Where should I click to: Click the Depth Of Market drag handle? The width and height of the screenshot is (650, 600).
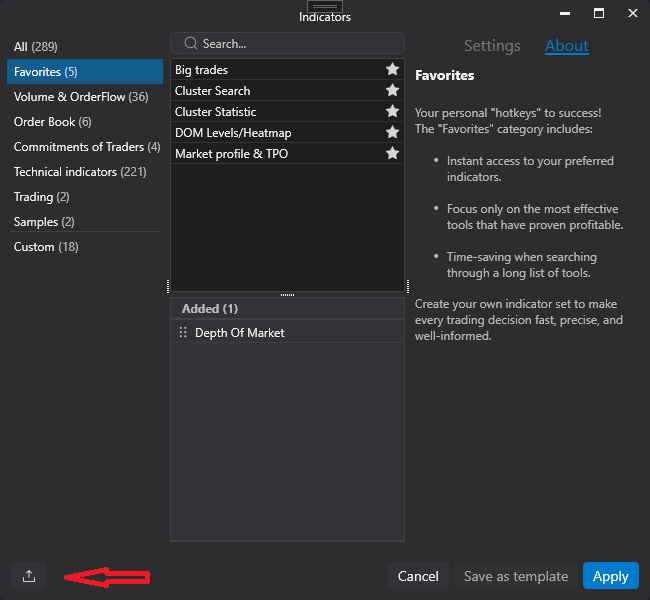[x=183, y=332]
